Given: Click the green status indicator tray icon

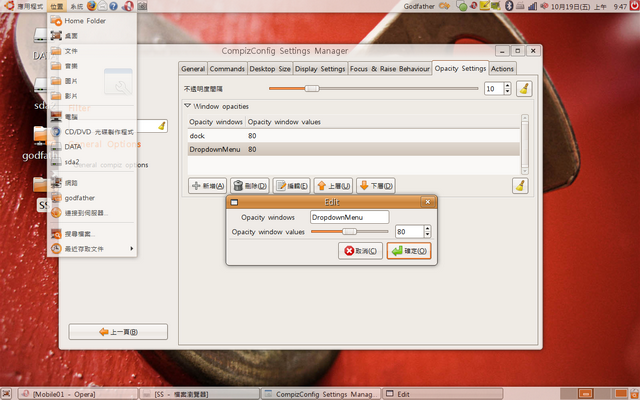Looking at the screenshot, I should 462,6.
